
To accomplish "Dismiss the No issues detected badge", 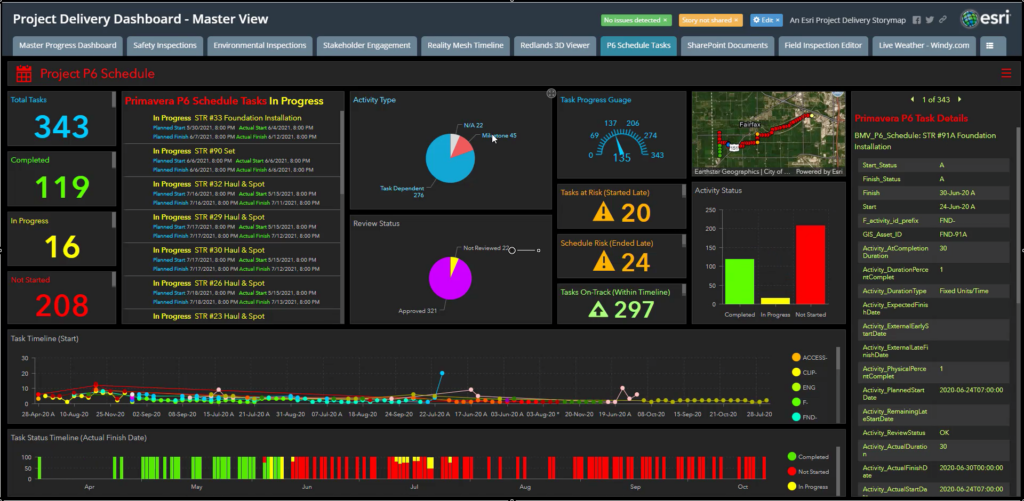I will point(665,20).
